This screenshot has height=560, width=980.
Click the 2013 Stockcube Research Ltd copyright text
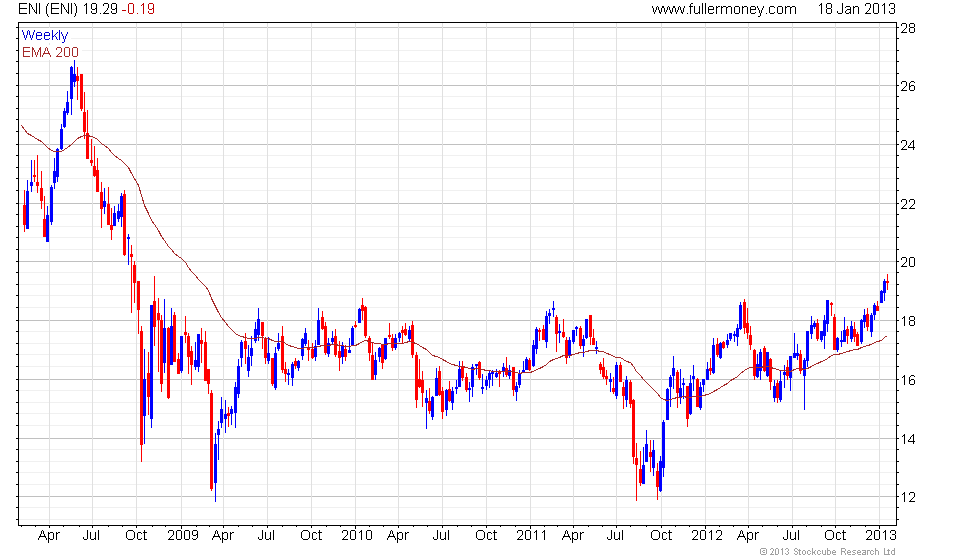(x=827, y=552)
